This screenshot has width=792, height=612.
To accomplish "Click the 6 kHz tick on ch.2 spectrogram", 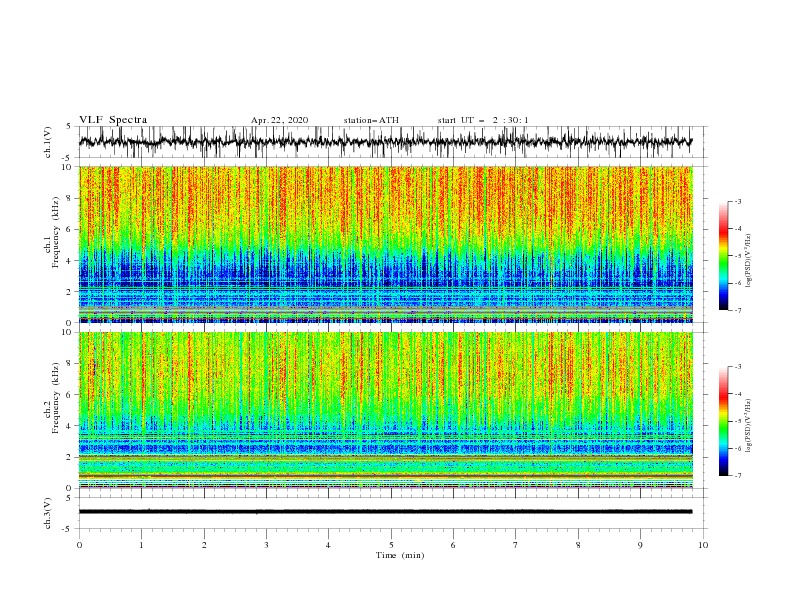I will pyautogui.click(x=69, y=395).
